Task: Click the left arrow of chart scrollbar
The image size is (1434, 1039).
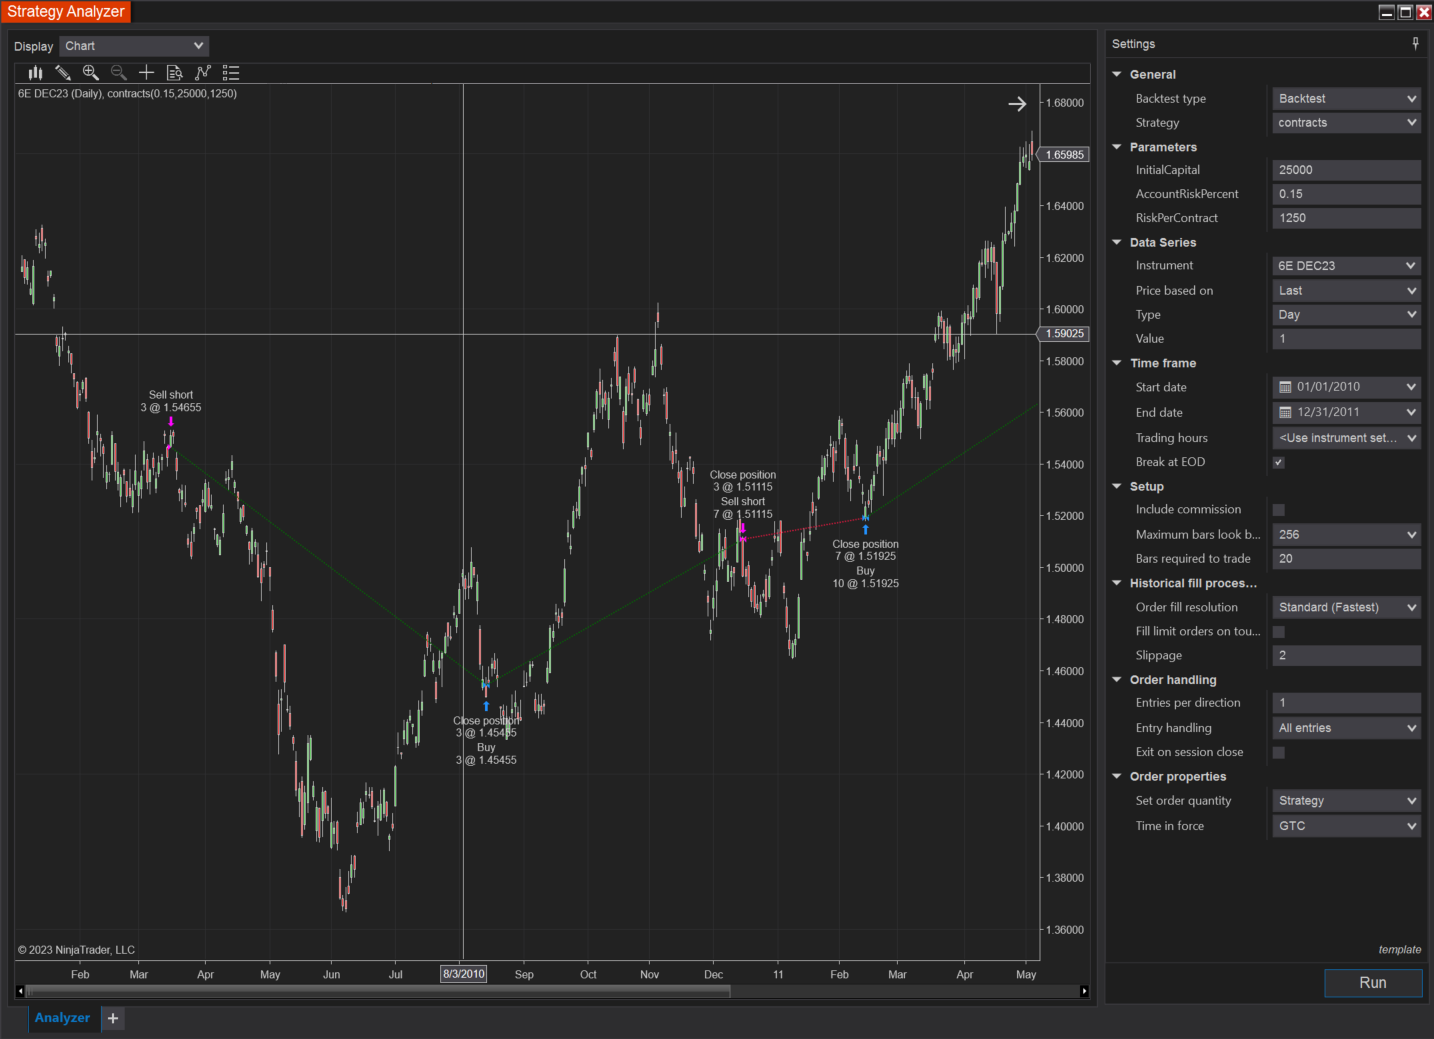Action: point(20,991)
